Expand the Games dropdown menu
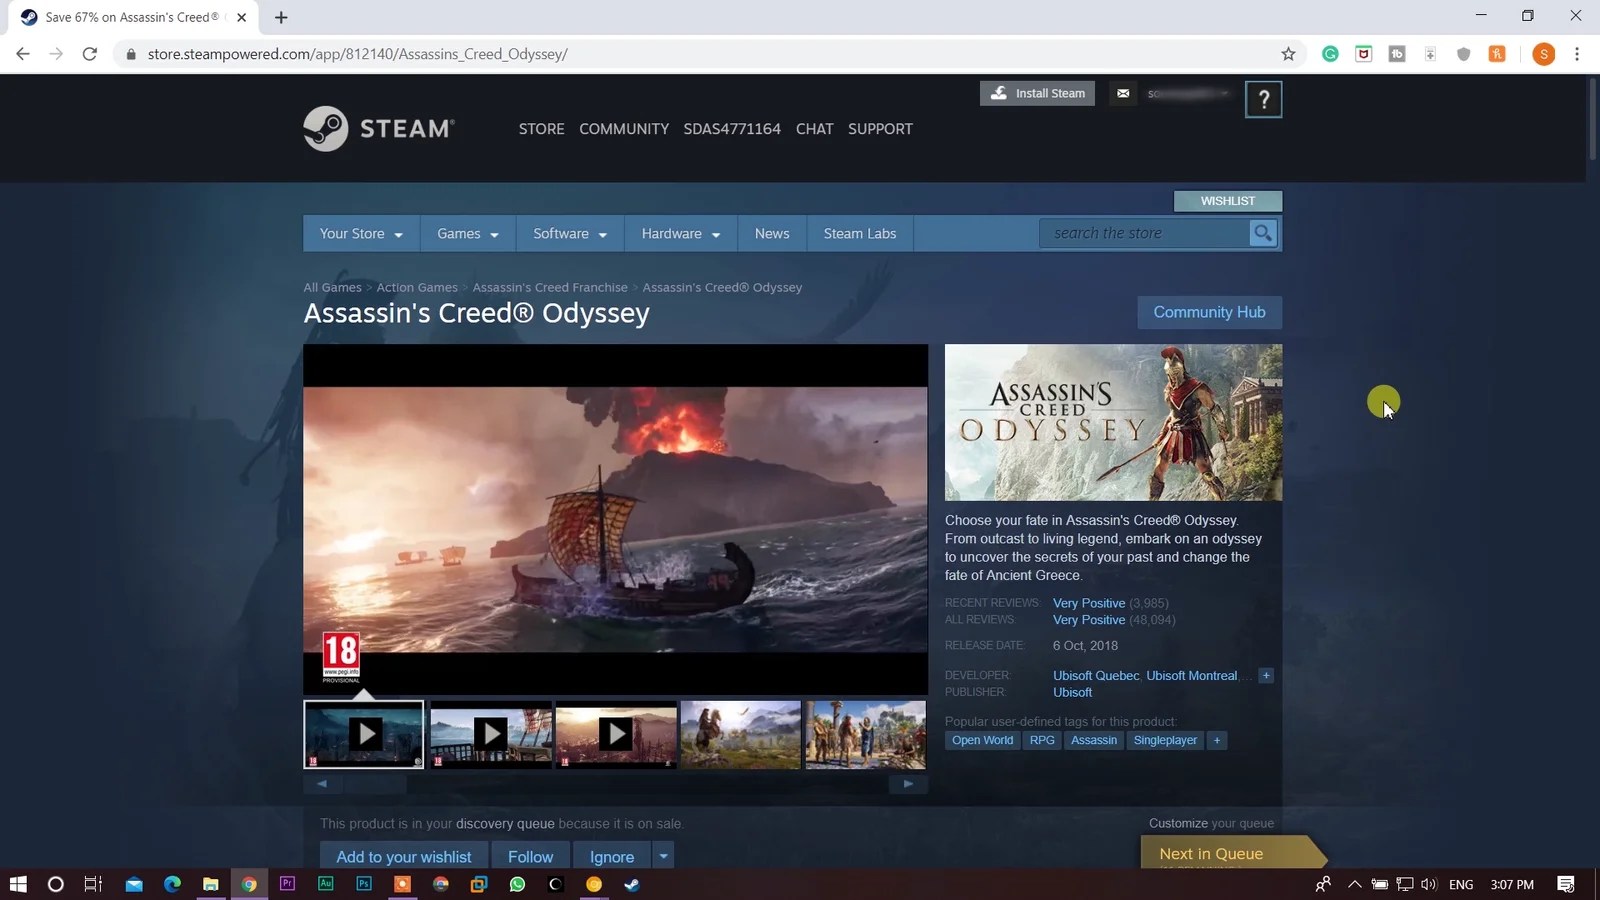Image resolution: width=1600 pixels, height=900 pixels. pos(467,233)
